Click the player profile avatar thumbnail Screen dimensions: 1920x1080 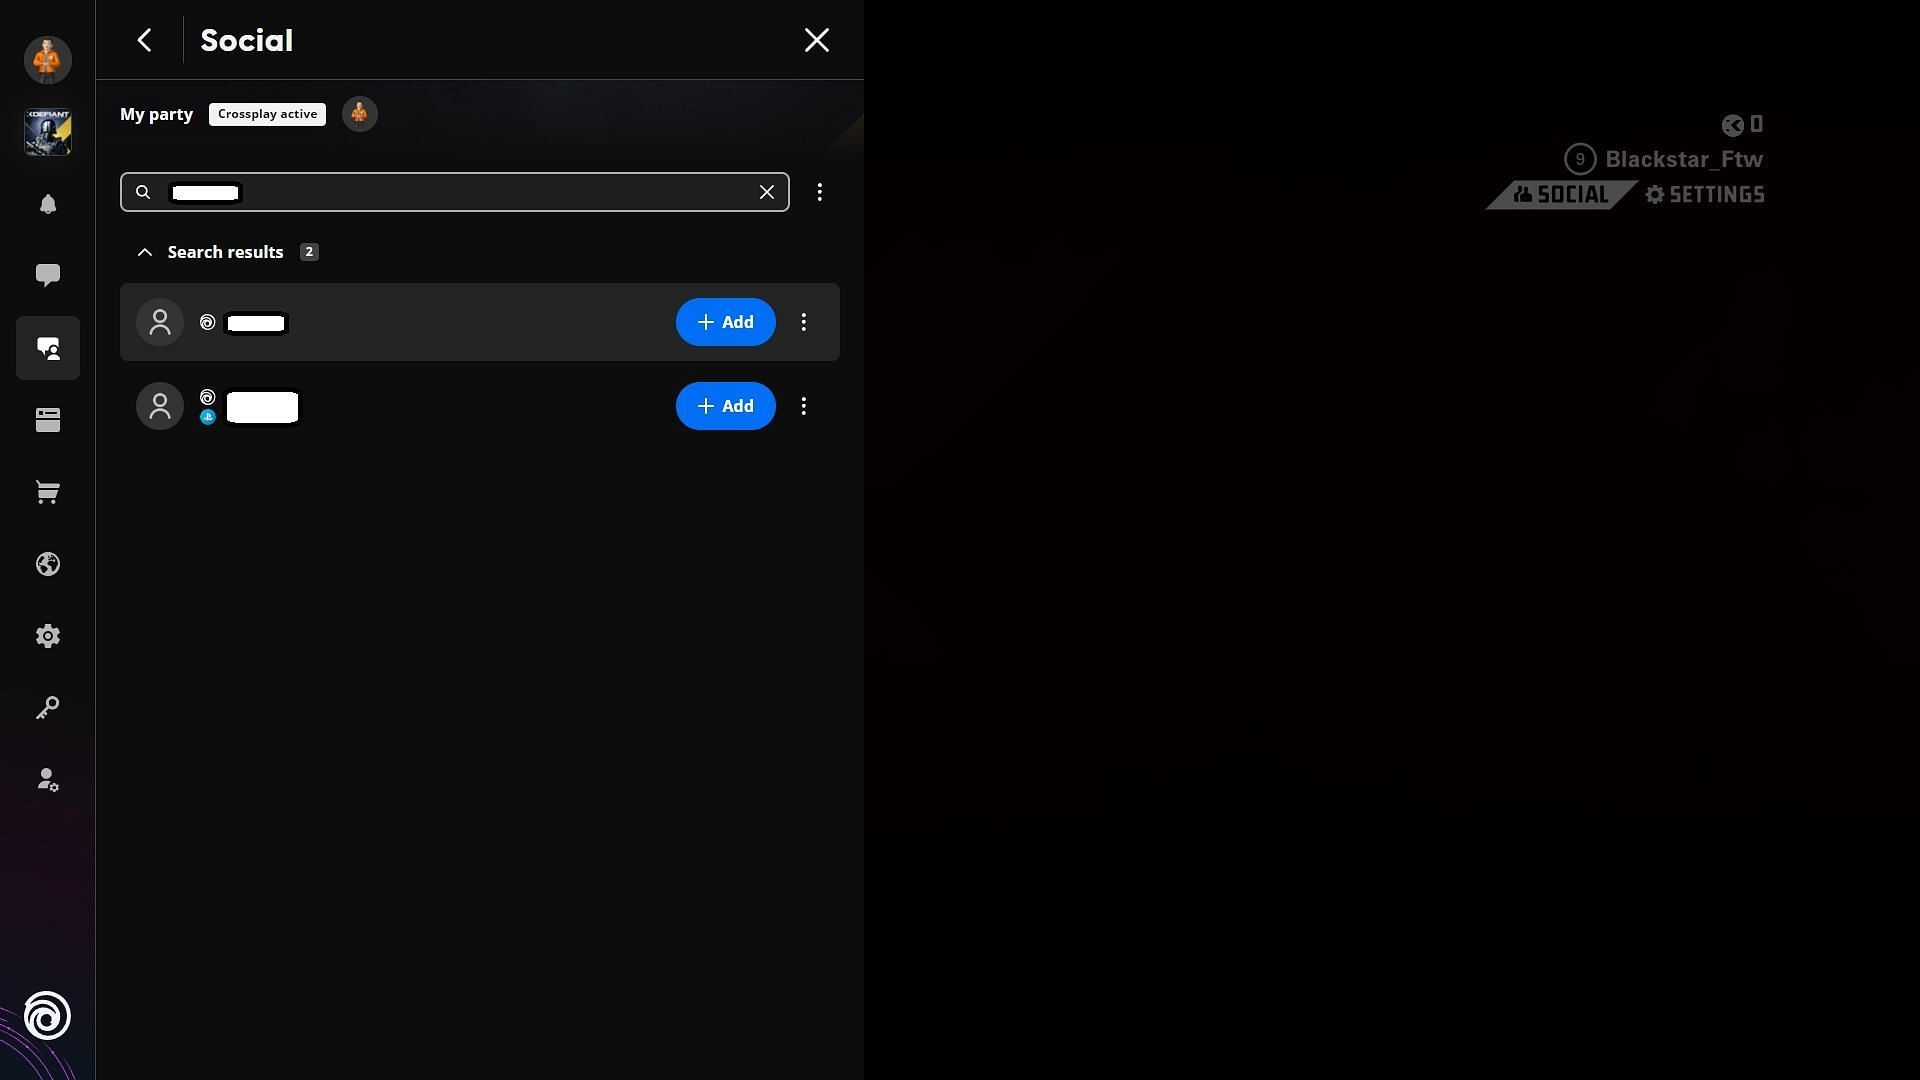47,58
